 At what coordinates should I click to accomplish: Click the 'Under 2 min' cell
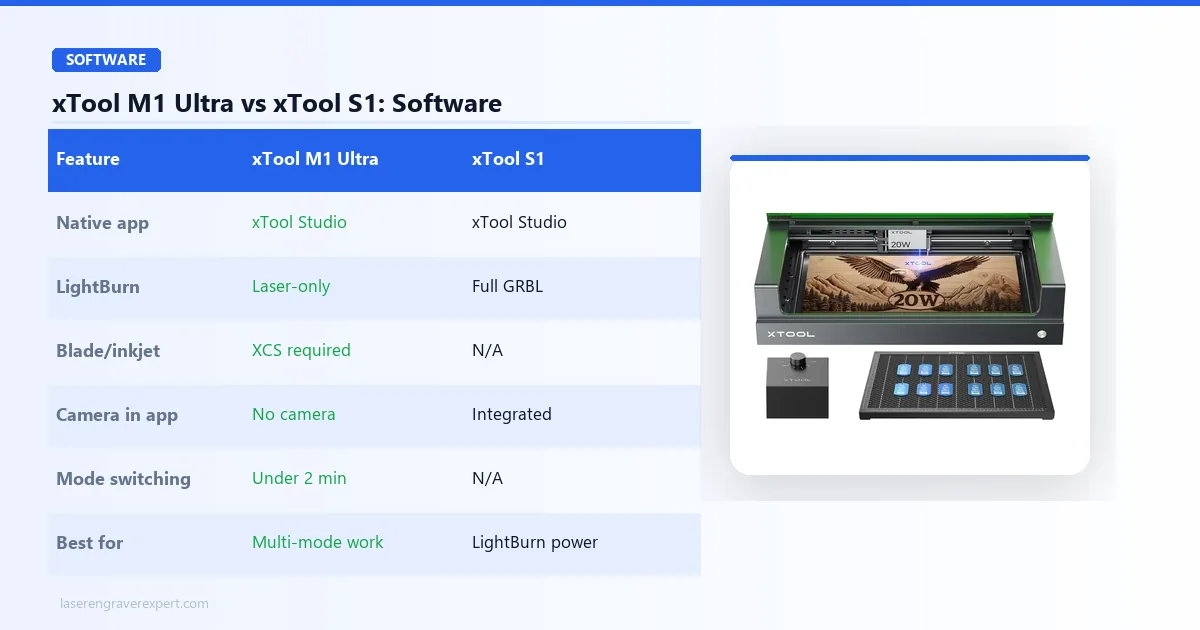299,478
